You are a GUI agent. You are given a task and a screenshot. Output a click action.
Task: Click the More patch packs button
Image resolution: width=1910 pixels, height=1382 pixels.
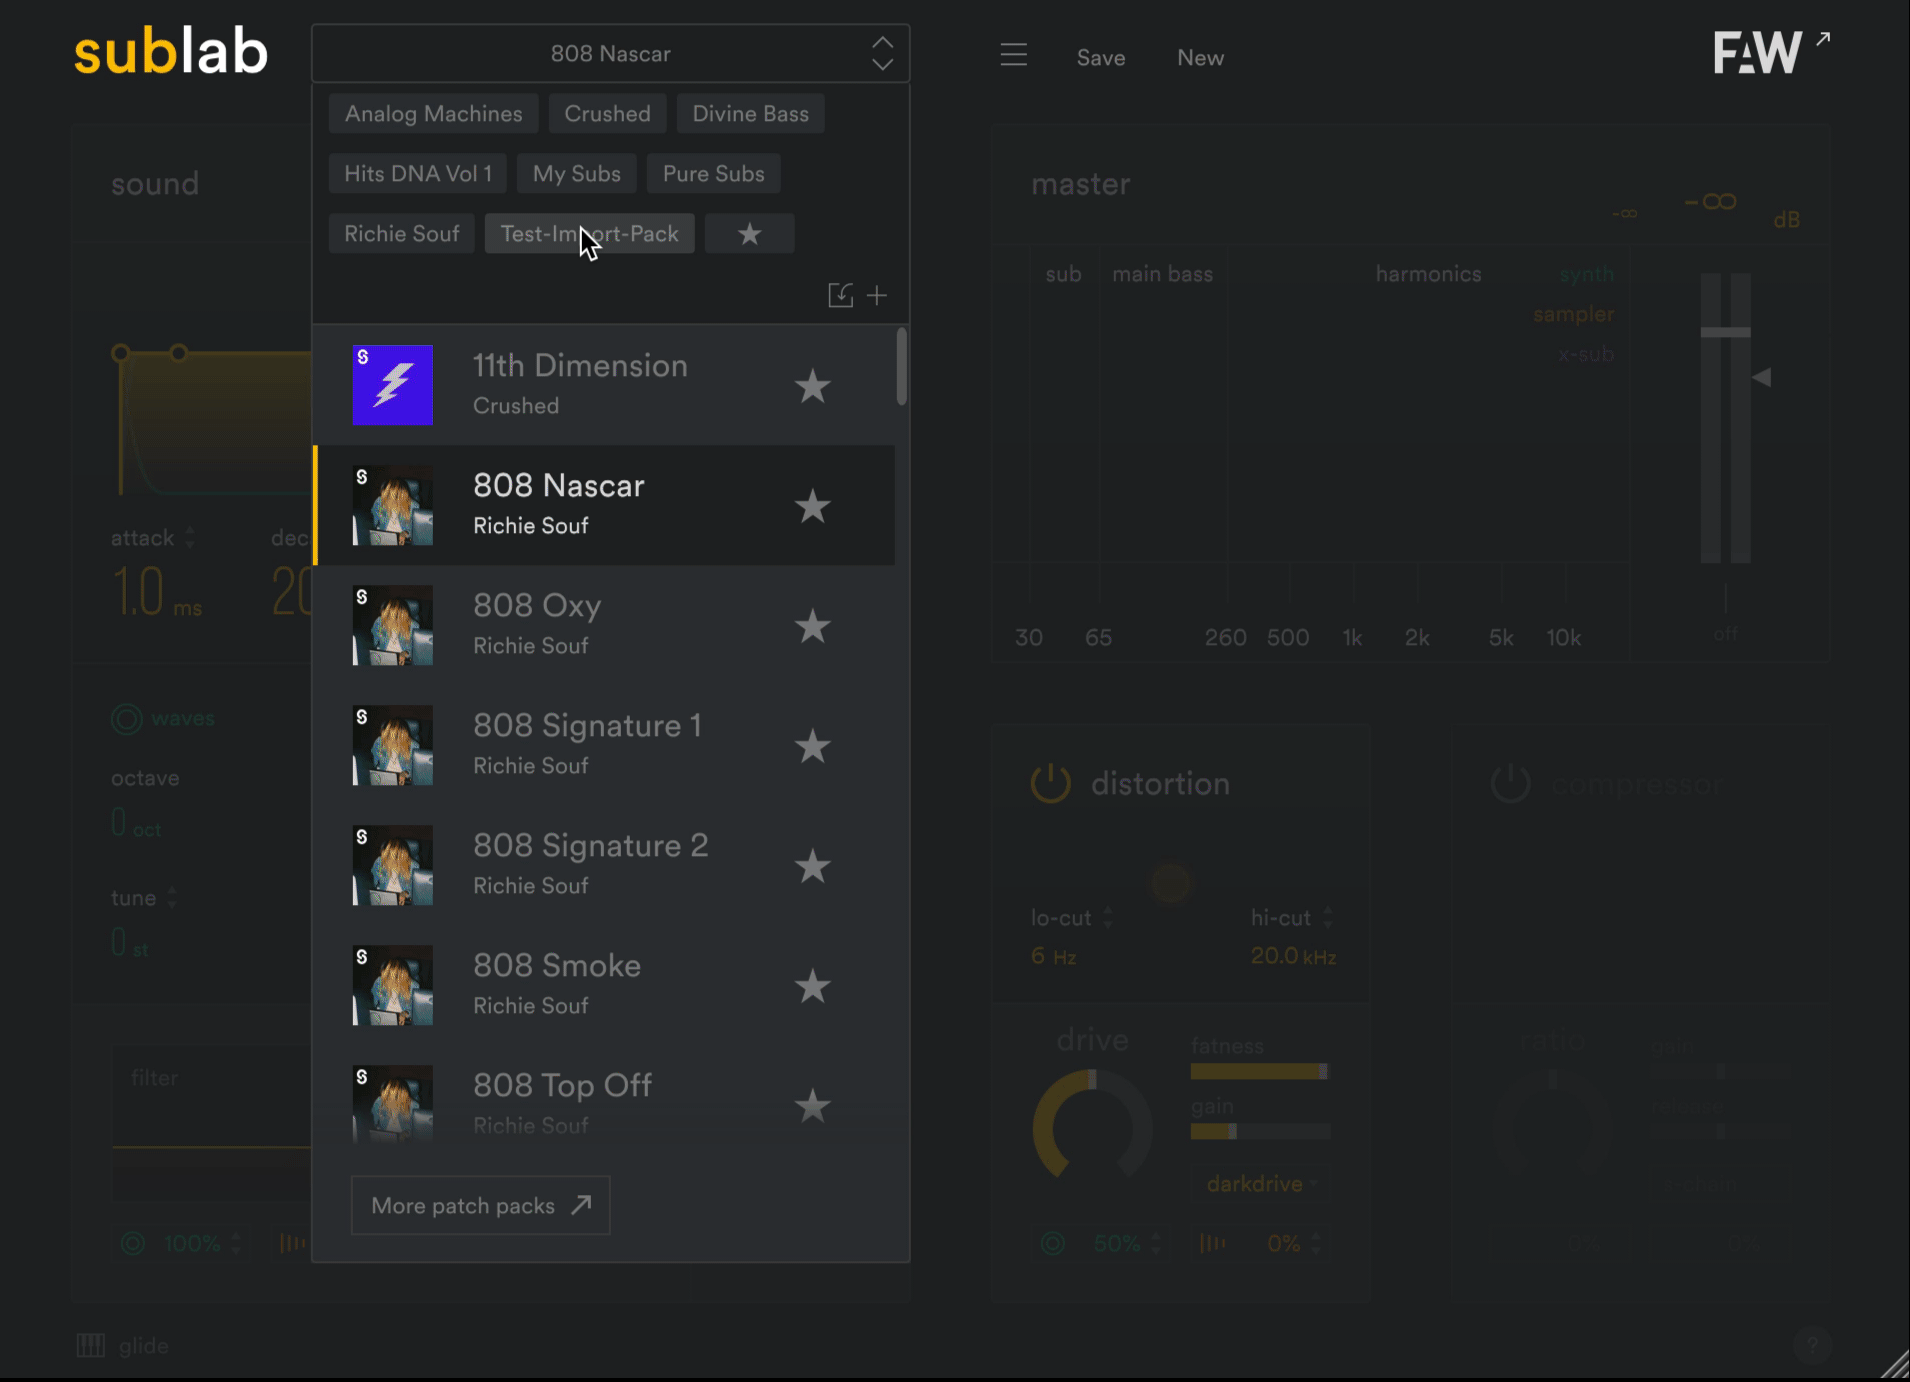(x=480, y=1206)
